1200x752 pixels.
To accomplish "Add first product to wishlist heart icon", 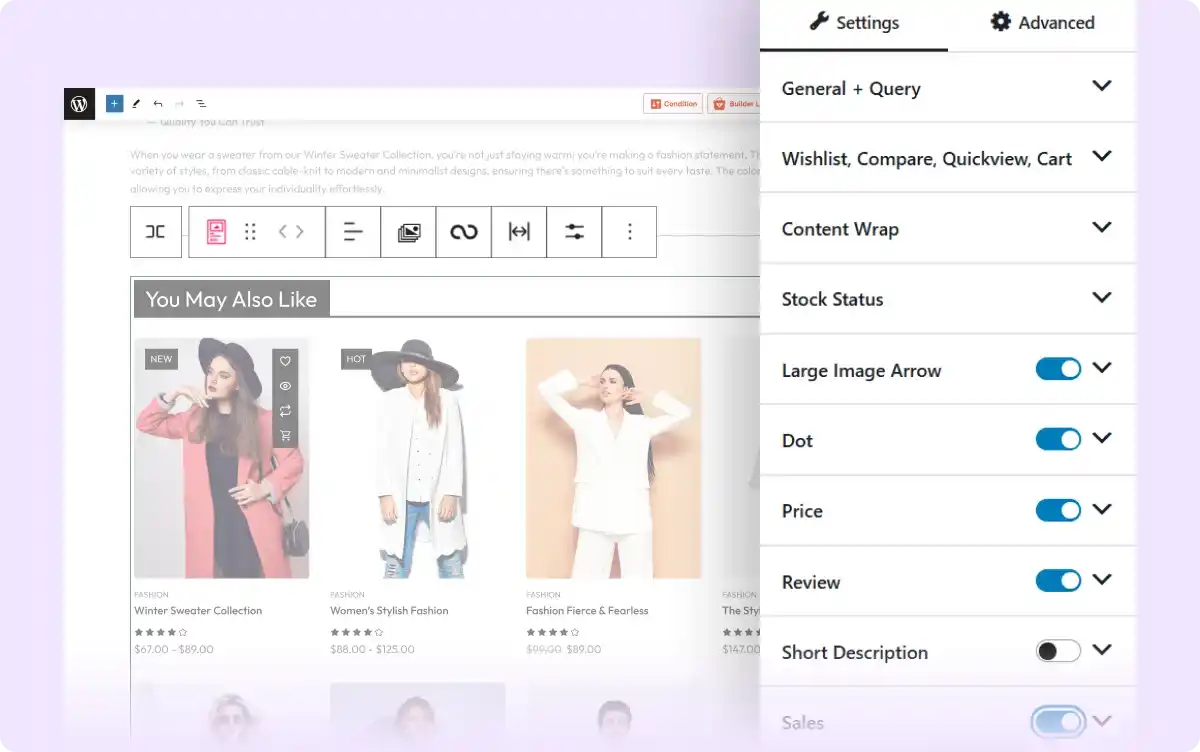I will [285, 361].
